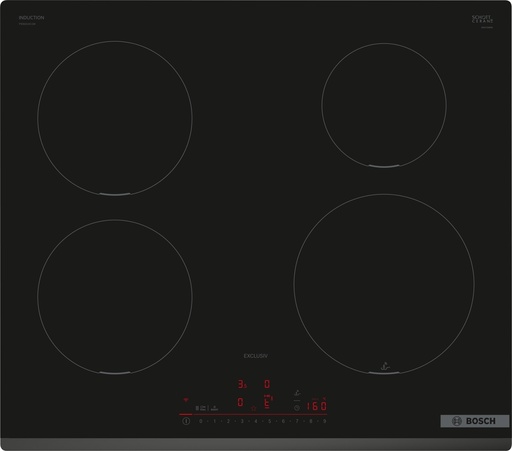Screen dimensions: 512x451
Task: Select the rear-left zone display showing 3
Action: point(242,384)
